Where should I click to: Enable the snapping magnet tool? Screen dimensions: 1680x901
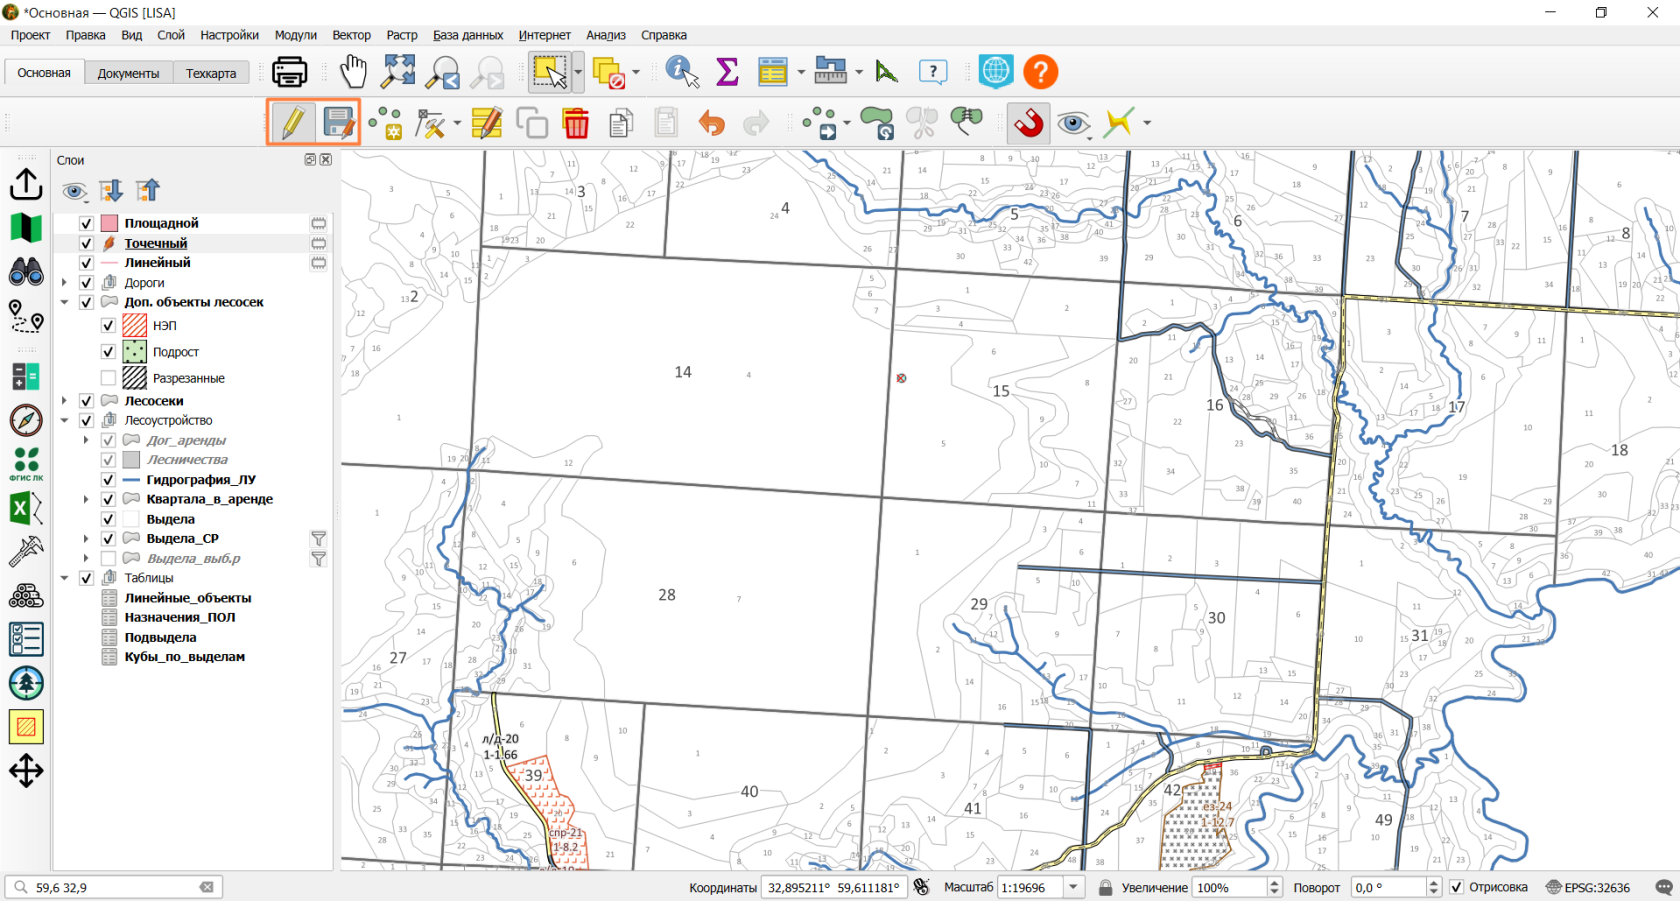(x=1028, y=123)
